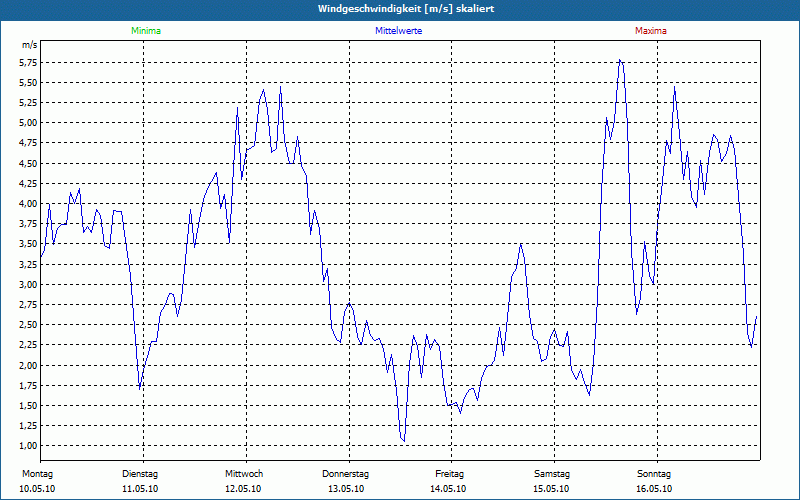Click the Mittwoch day label
This screenshot has width=800, height=500.
tap(244, 474)
